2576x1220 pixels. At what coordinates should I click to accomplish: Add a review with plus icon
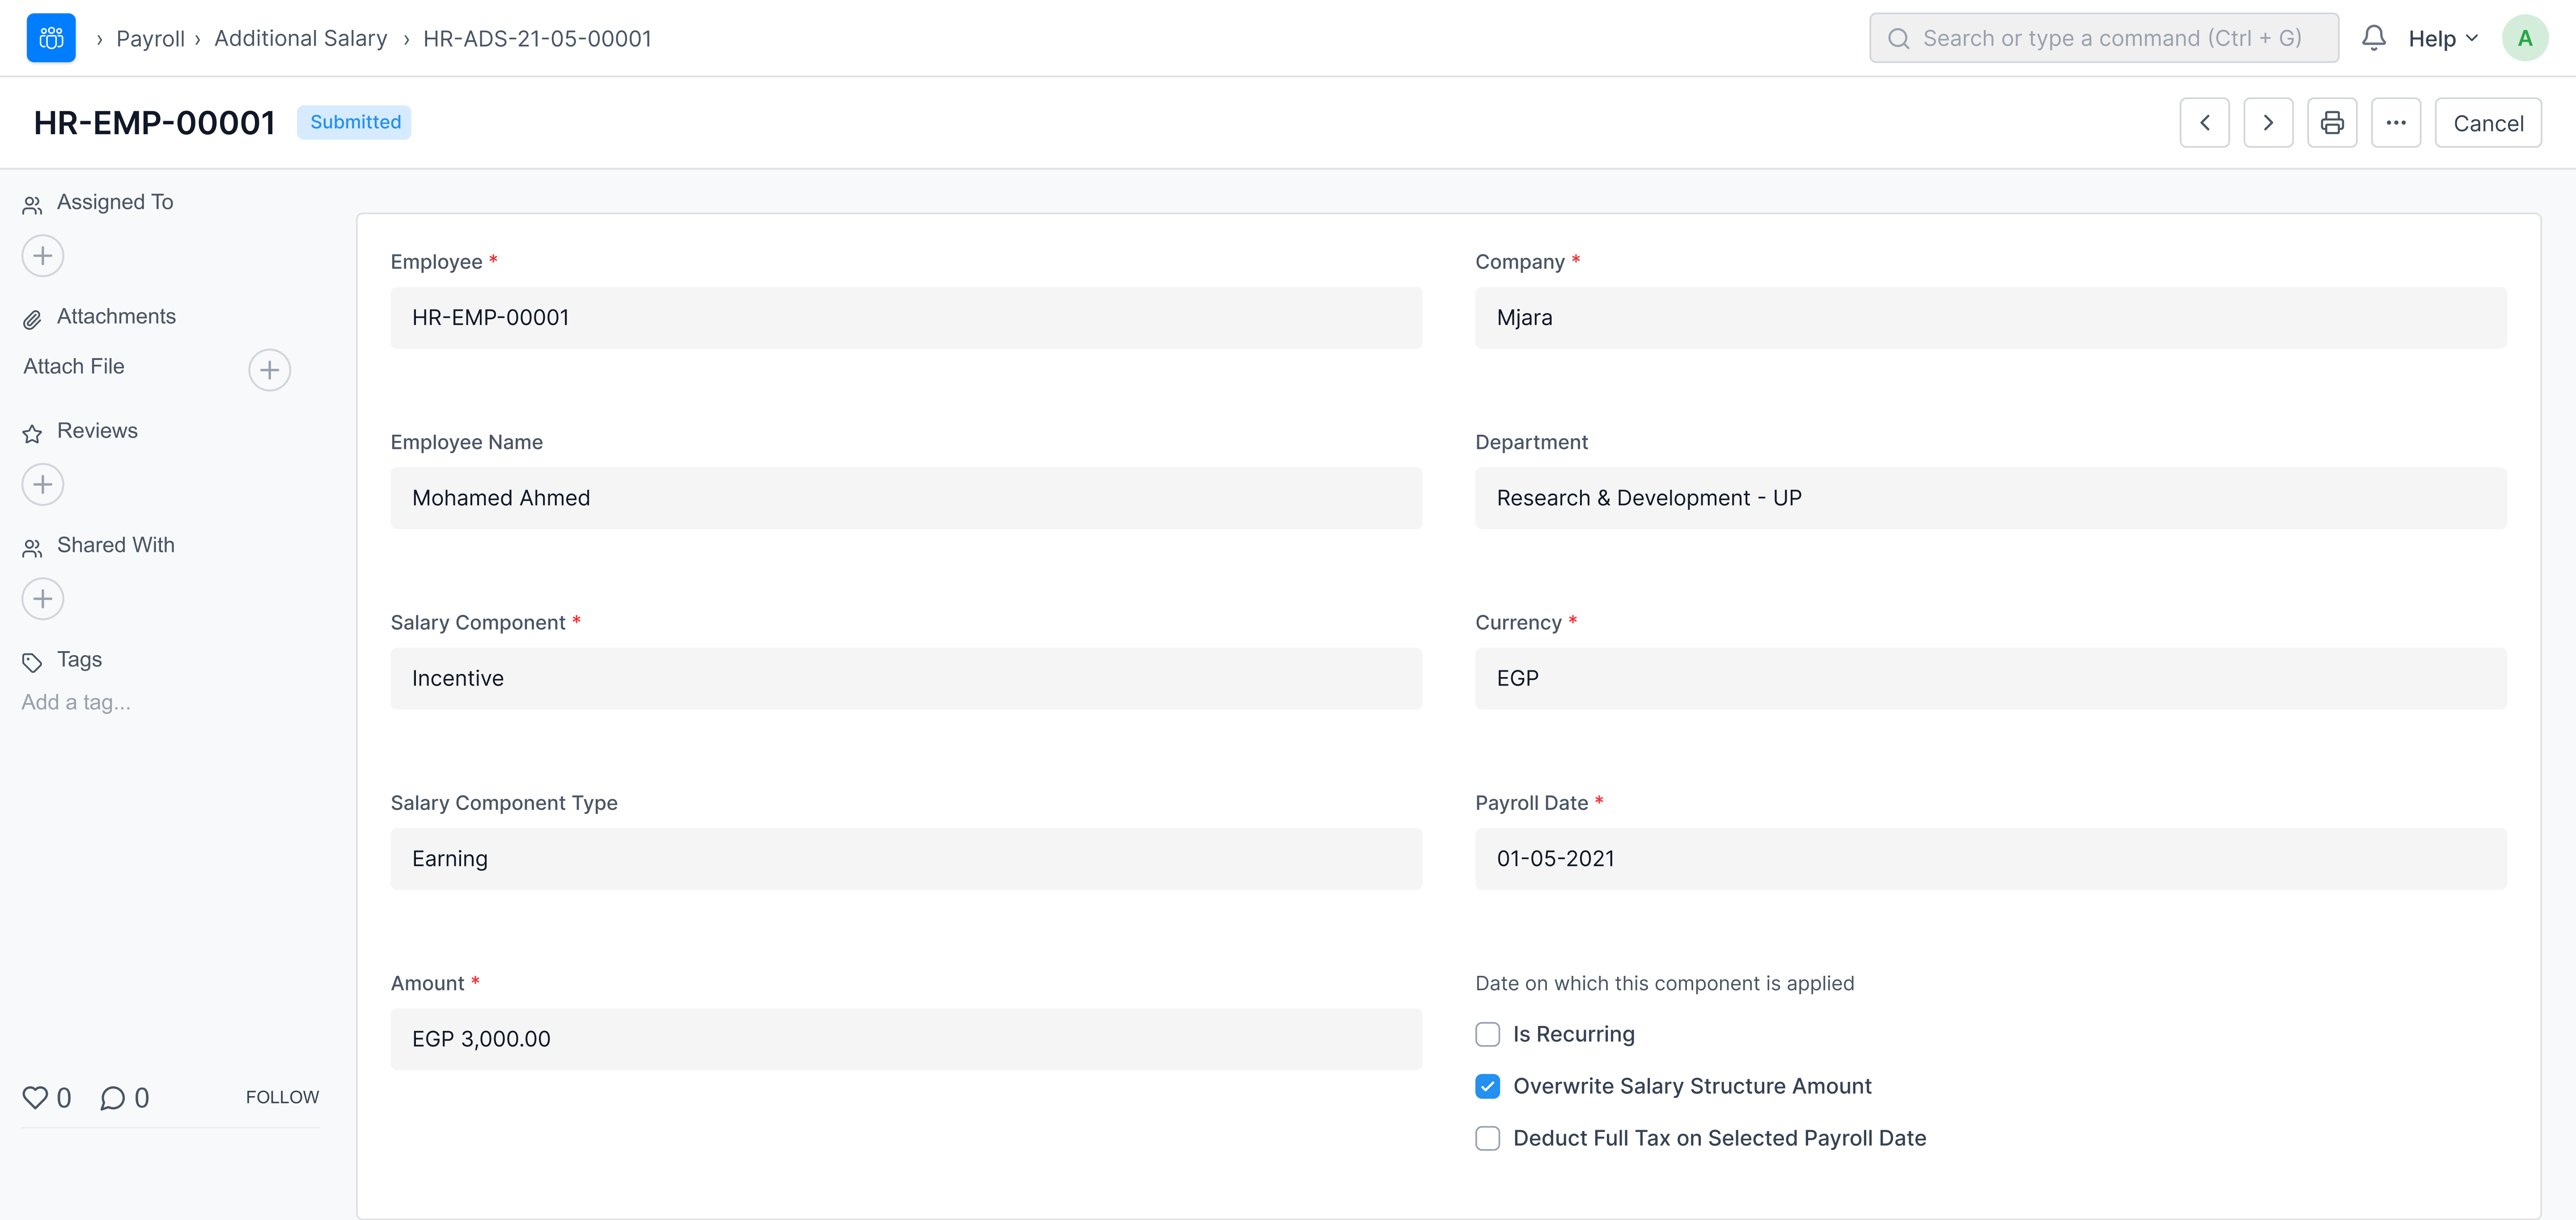pyautogui.click(x=43, y=485)
